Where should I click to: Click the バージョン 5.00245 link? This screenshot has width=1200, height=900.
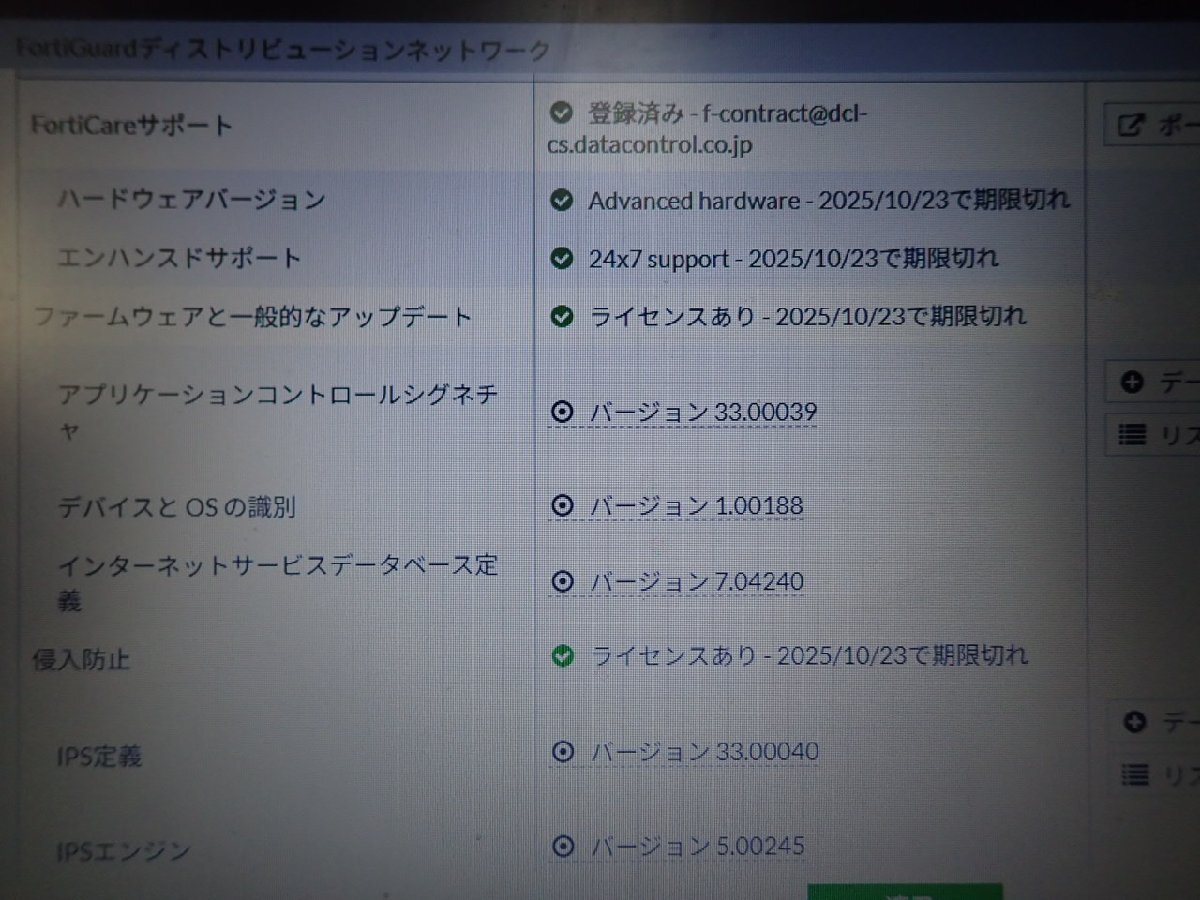[x=698, y=846]
